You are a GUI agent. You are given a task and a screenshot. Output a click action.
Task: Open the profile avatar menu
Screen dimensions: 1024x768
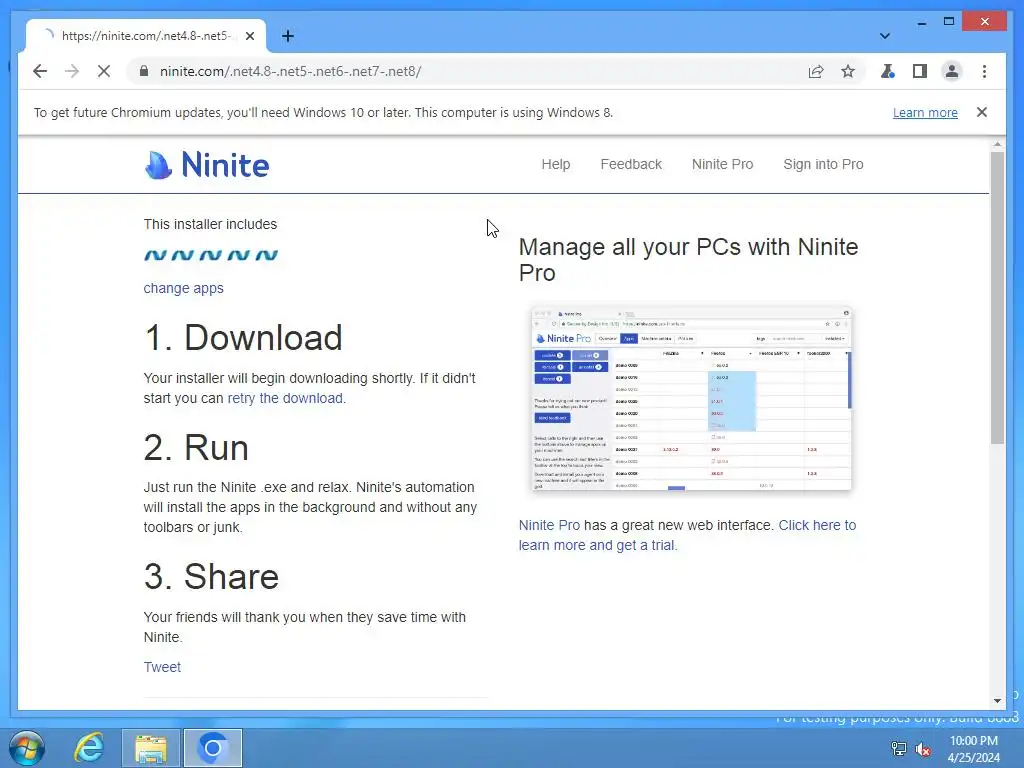(x=952, y=71)
